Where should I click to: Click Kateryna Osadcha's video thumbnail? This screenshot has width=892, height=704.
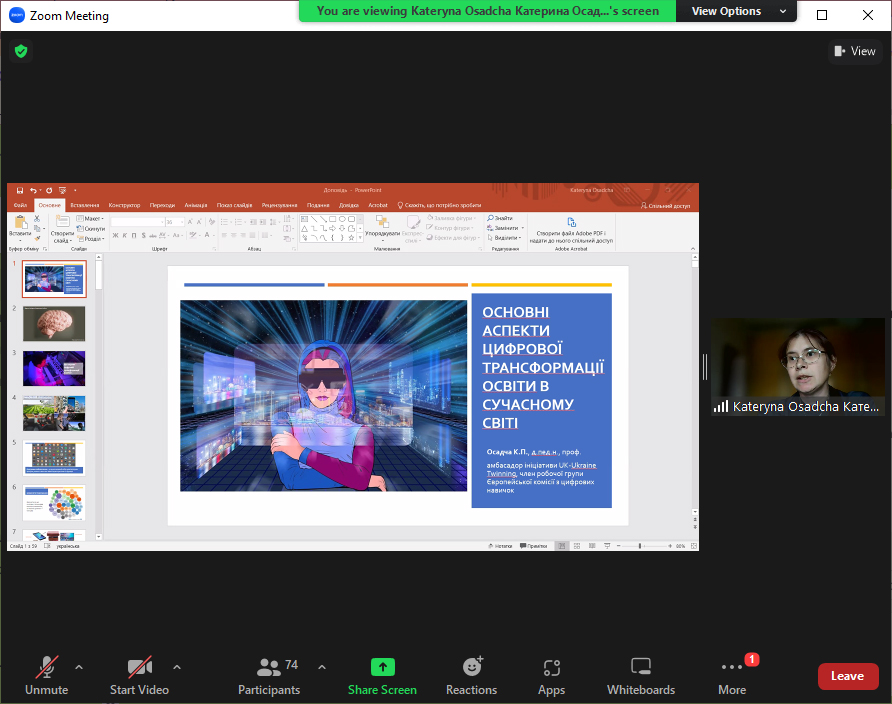(x=797, y=360)
